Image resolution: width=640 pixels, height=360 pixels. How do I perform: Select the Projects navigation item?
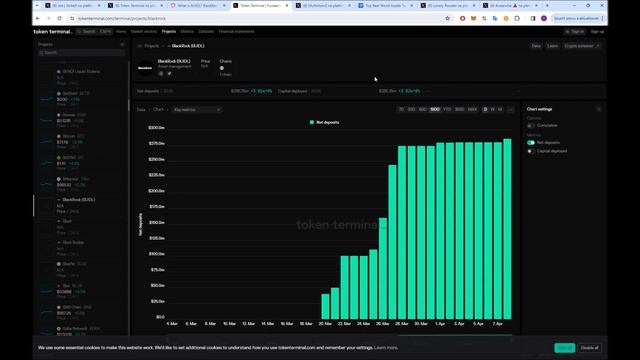(x=169, y=31)
